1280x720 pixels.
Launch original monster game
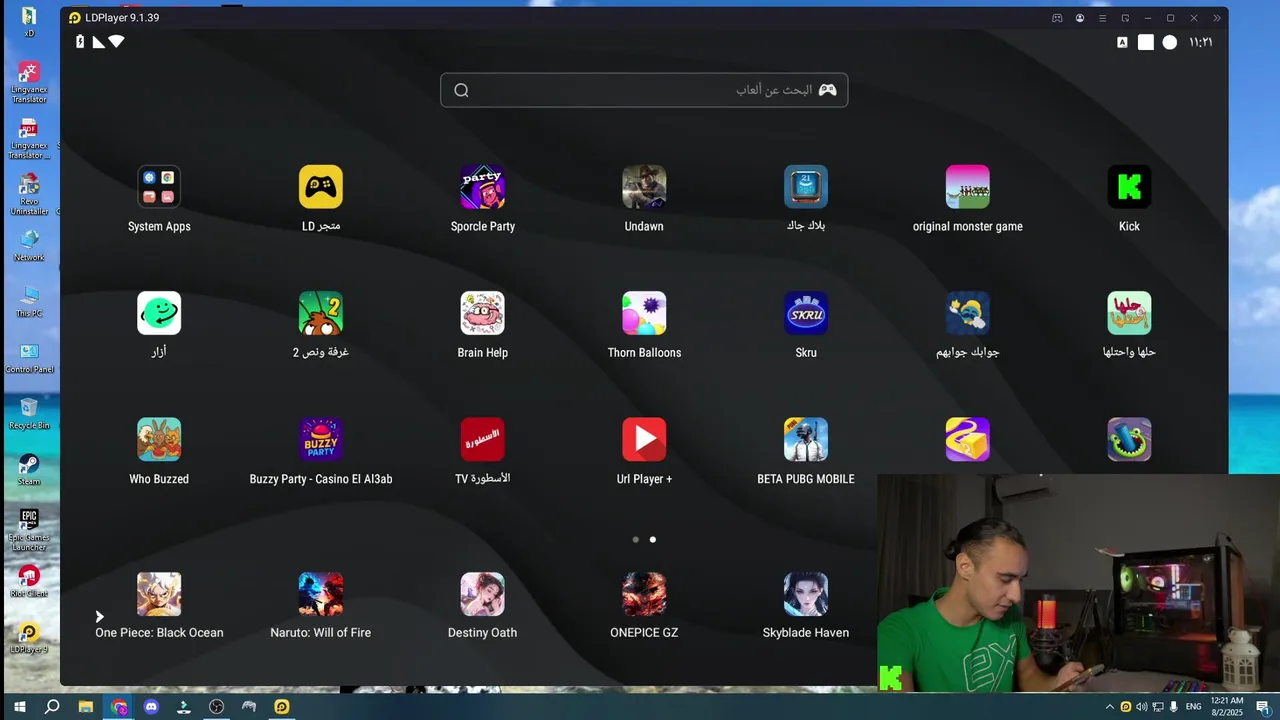tap(968, 187)
